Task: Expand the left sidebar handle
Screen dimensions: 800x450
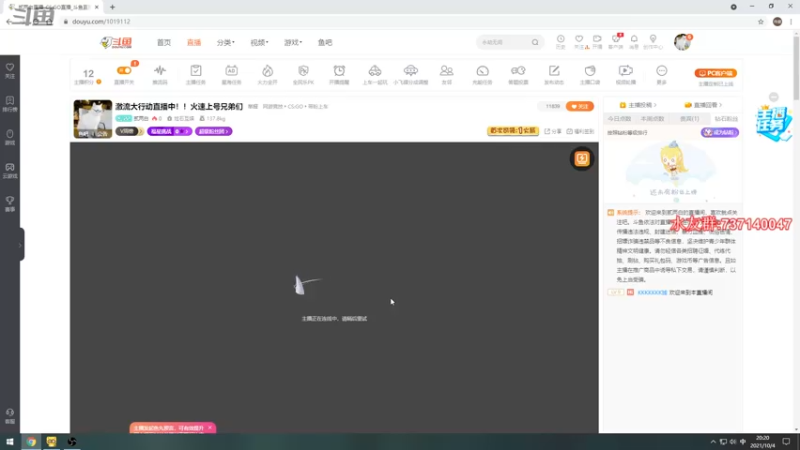Action: coord(20,245)
